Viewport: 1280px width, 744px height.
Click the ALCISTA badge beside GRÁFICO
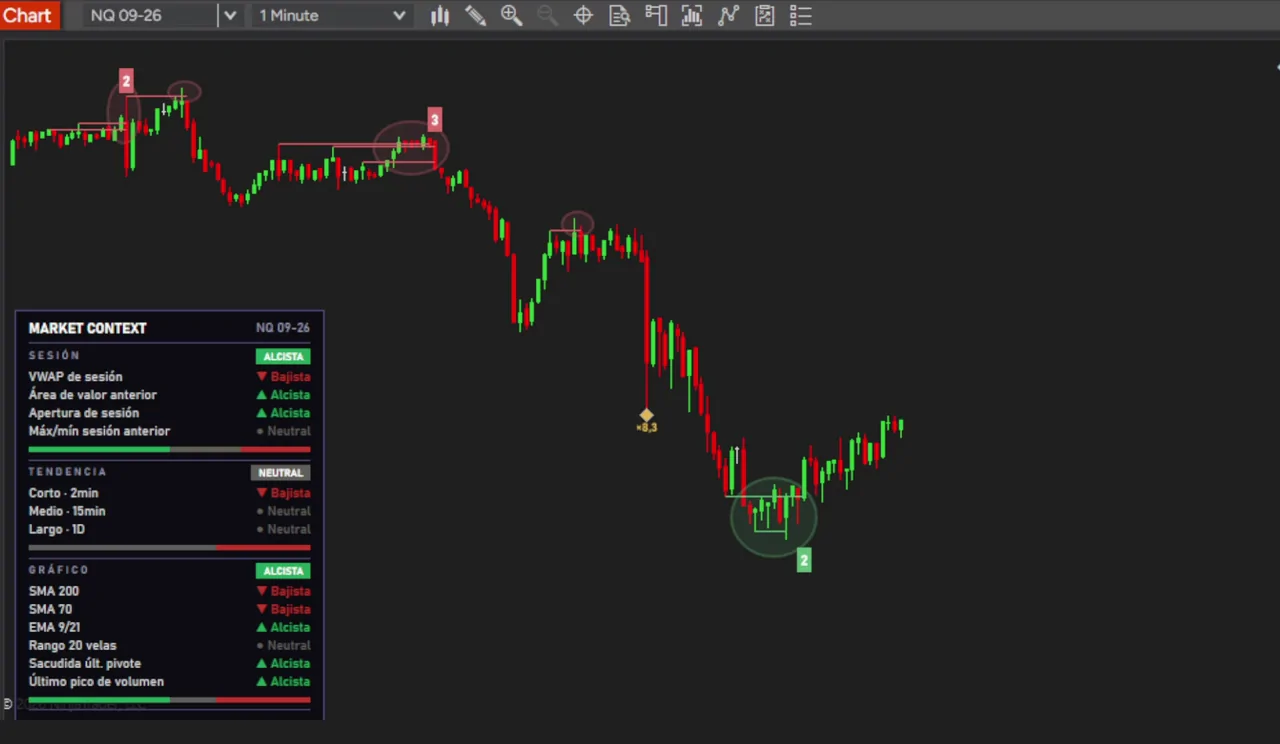pos(283,571)
